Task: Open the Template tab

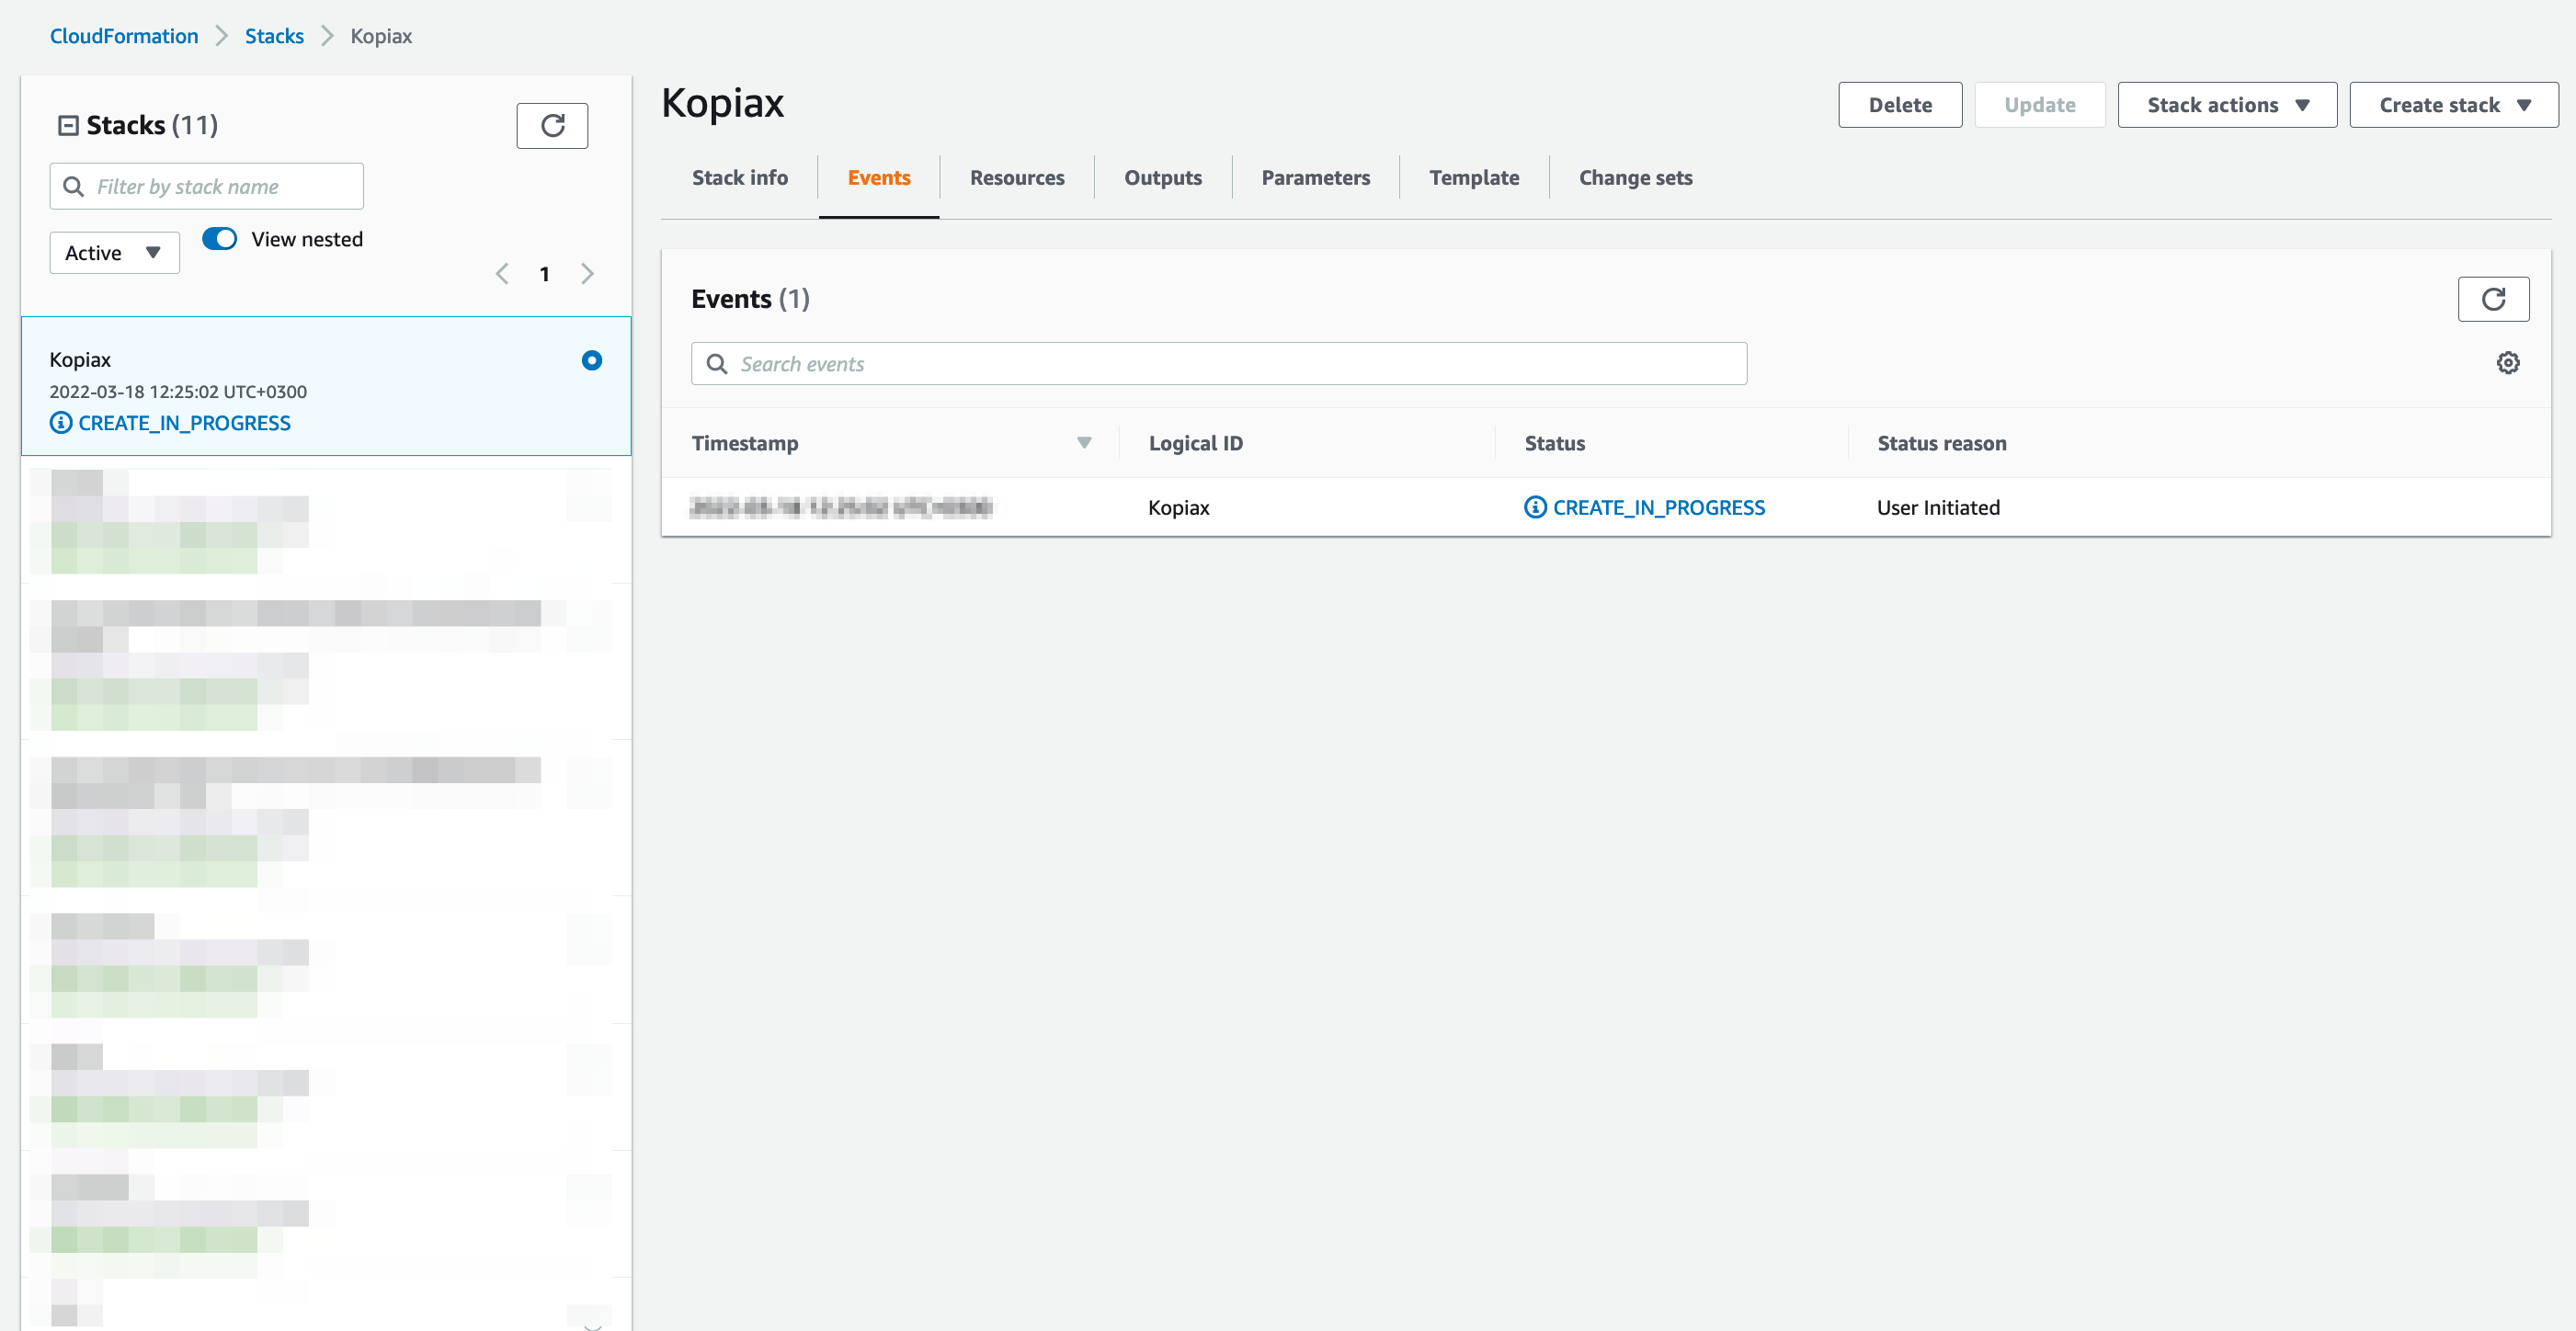Action: pyautogui.click(x=1474, y=178)
